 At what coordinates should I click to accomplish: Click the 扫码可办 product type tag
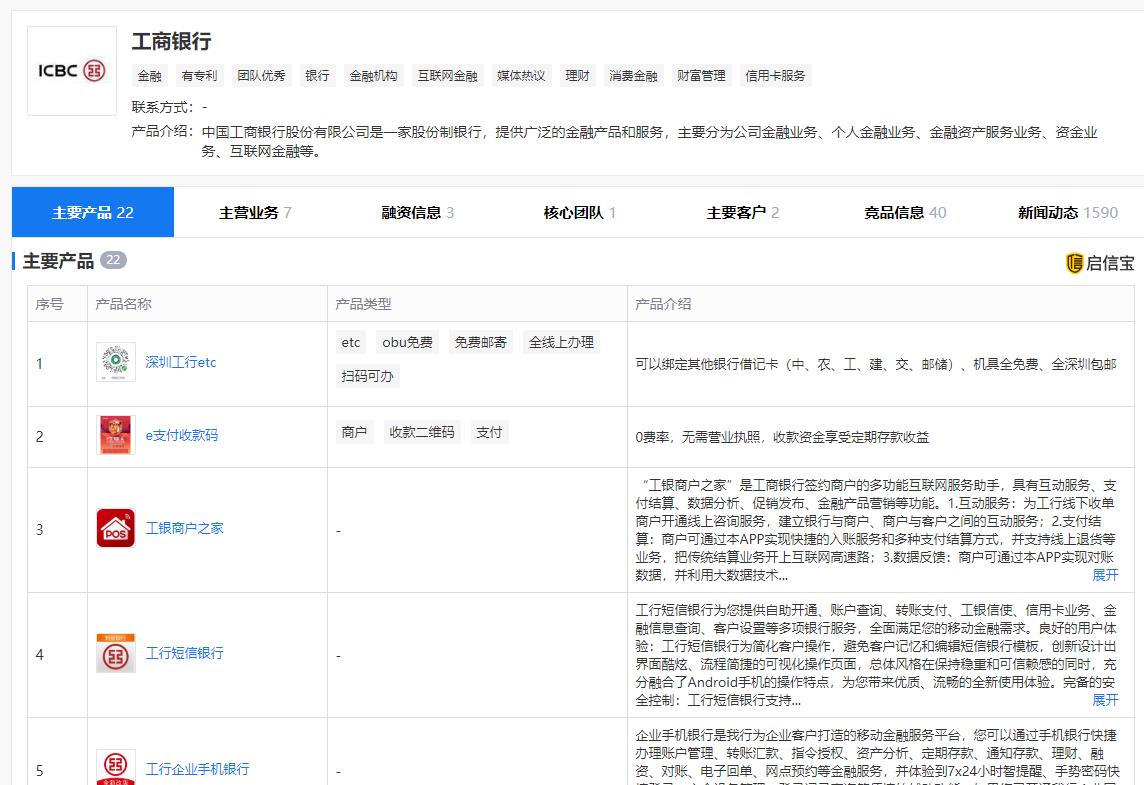tap(368, 376)
